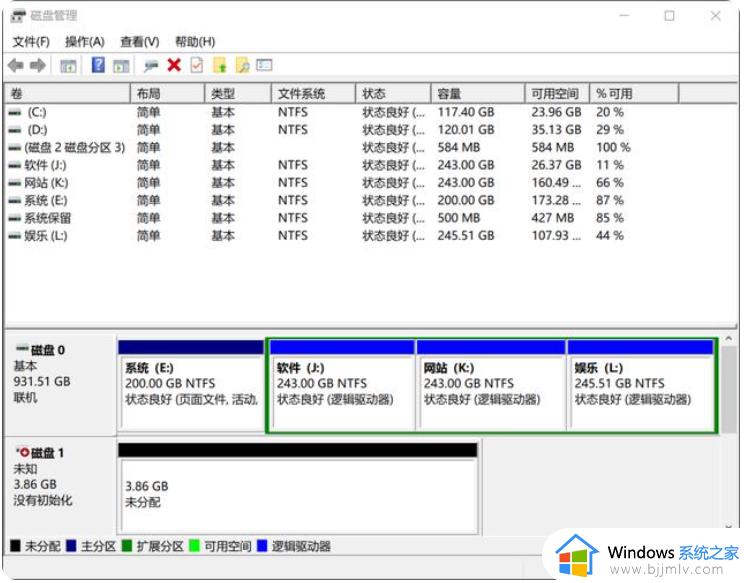Click the green 扩展分区 legend swatch
This screenshot has height=583, width=744.
point(127,546)
